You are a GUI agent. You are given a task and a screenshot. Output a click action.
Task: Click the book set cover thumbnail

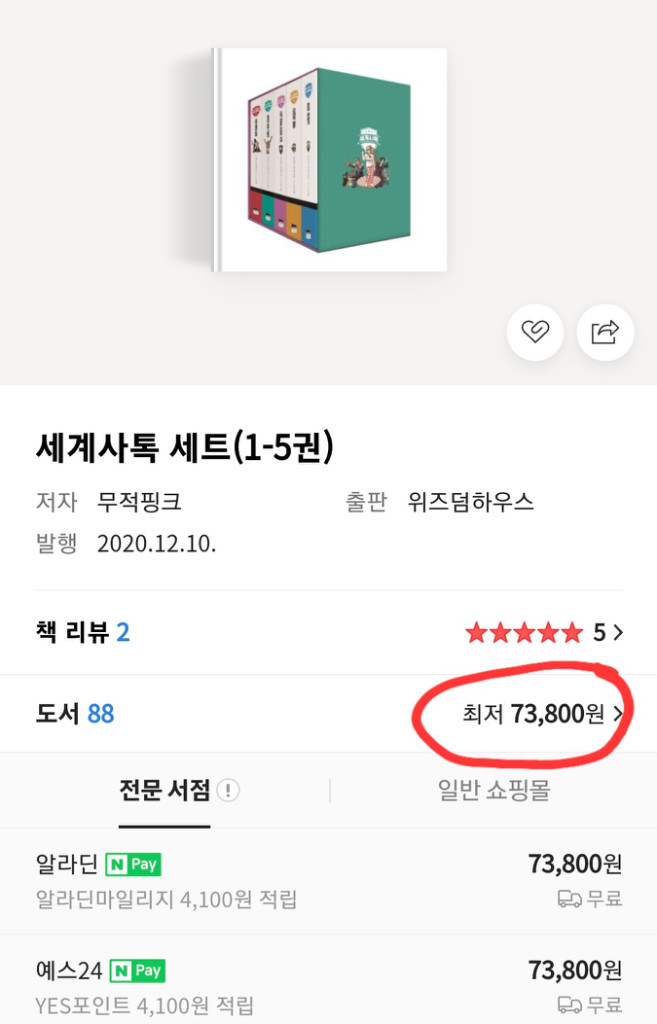[x=328, y=160]
